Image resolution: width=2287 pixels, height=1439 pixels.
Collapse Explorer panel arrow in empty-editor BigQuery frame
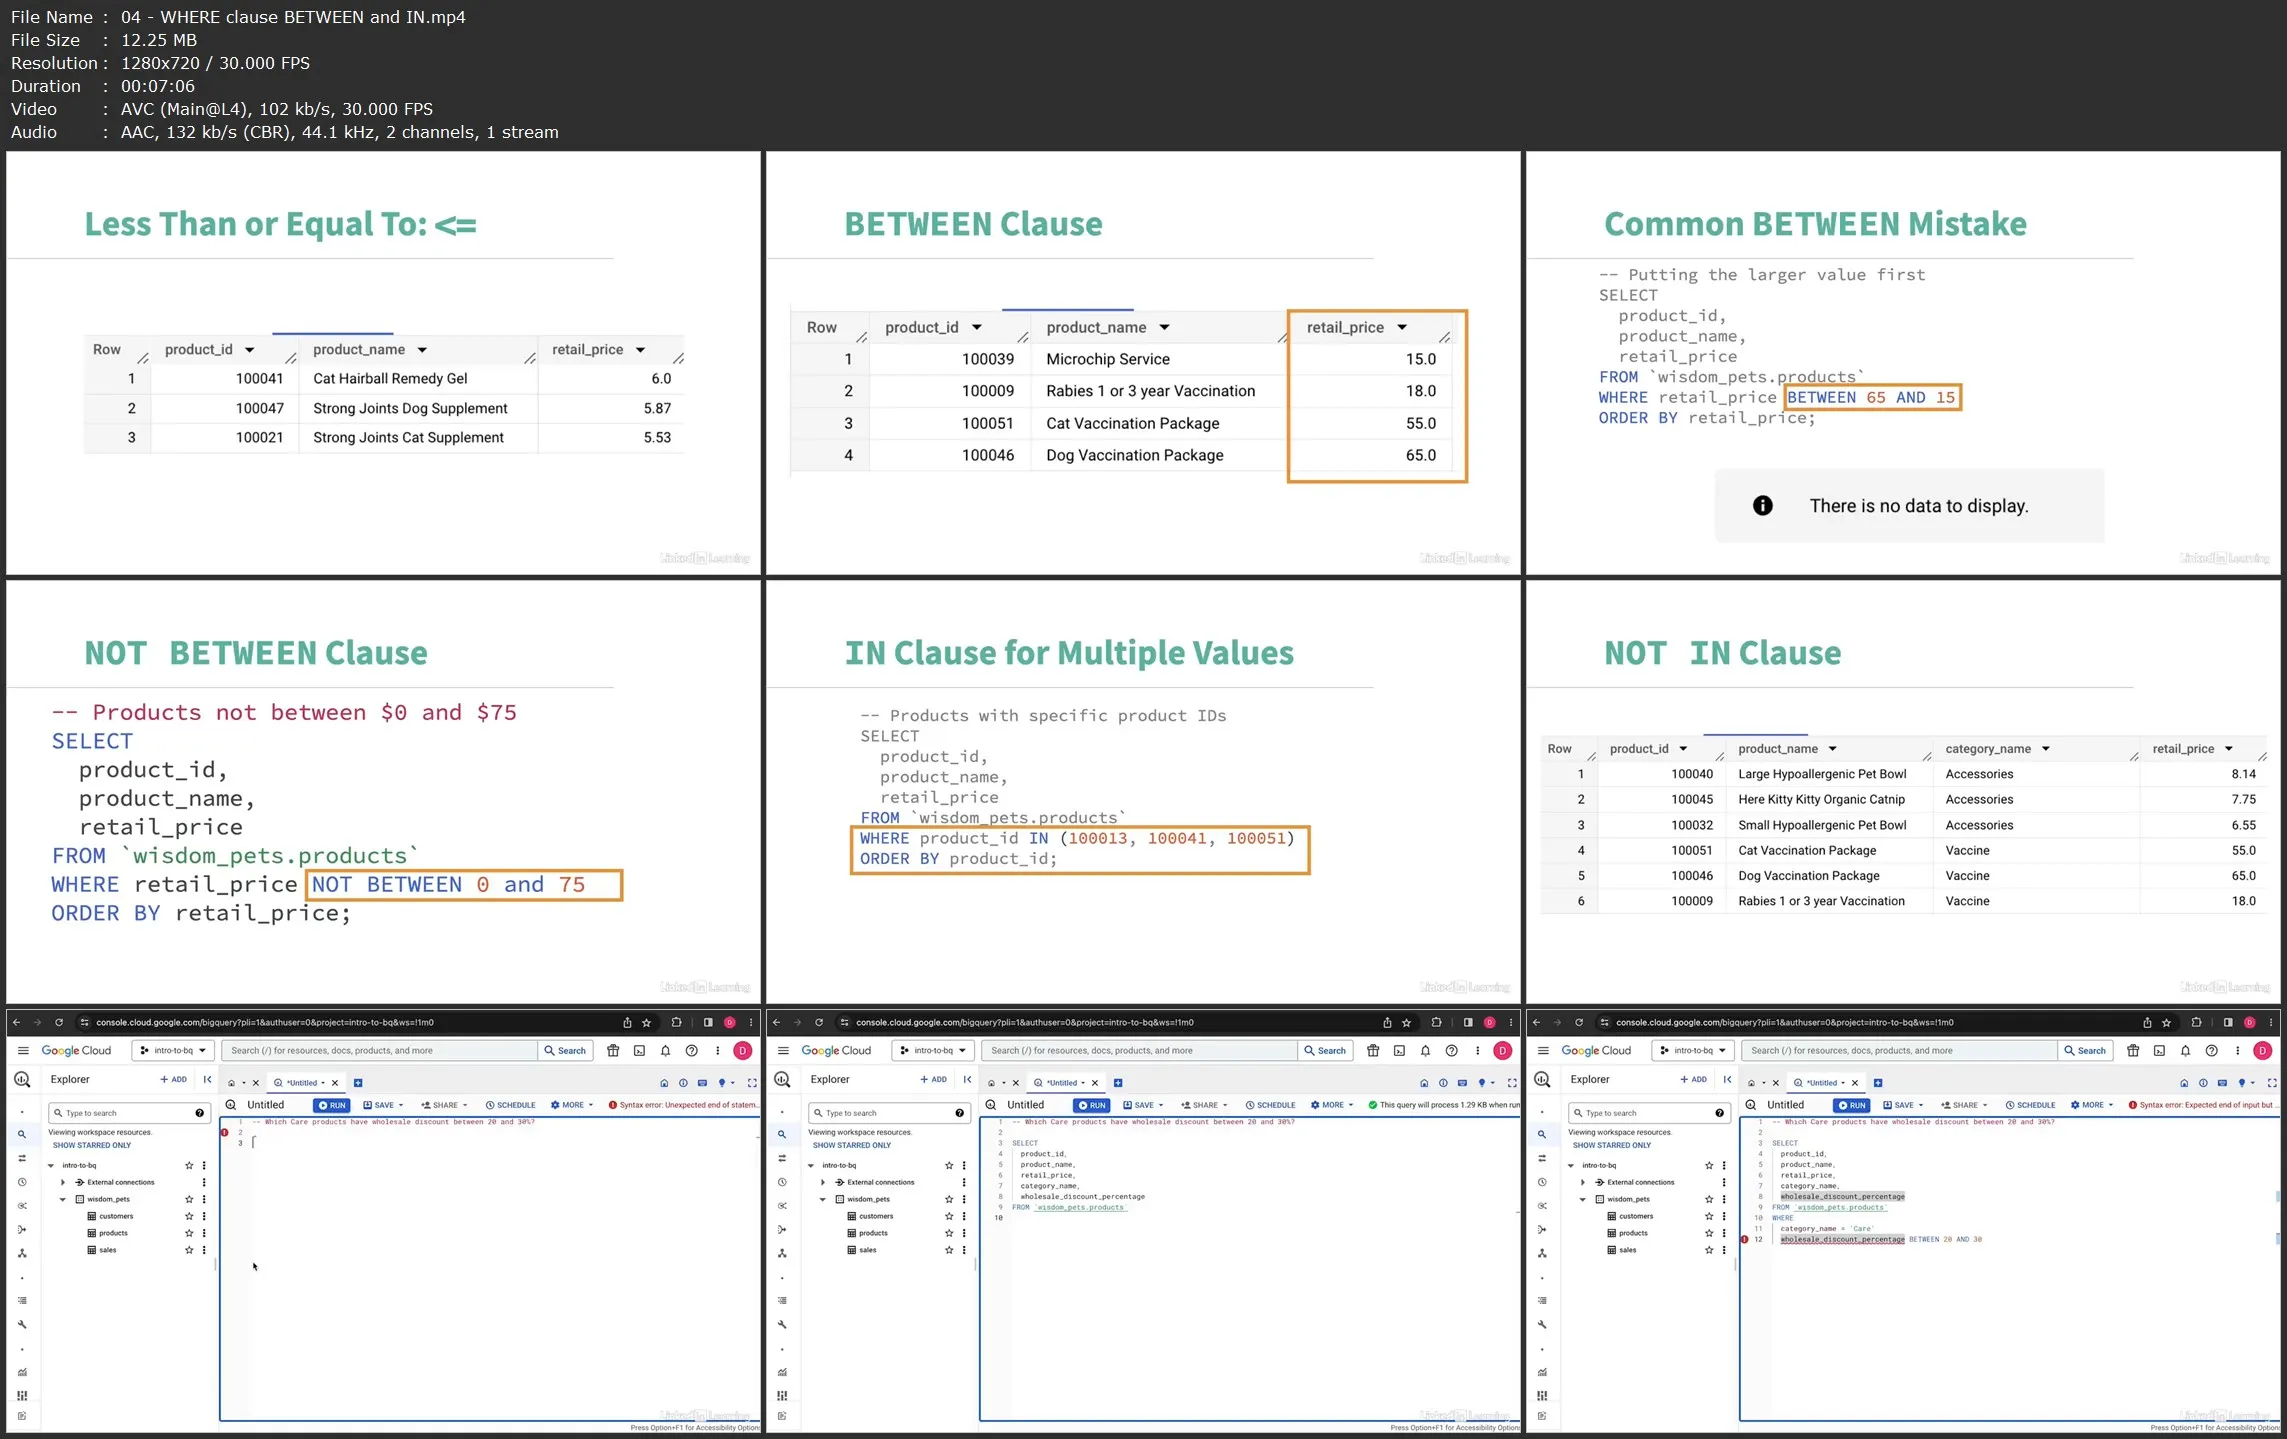coord(207,1079)
